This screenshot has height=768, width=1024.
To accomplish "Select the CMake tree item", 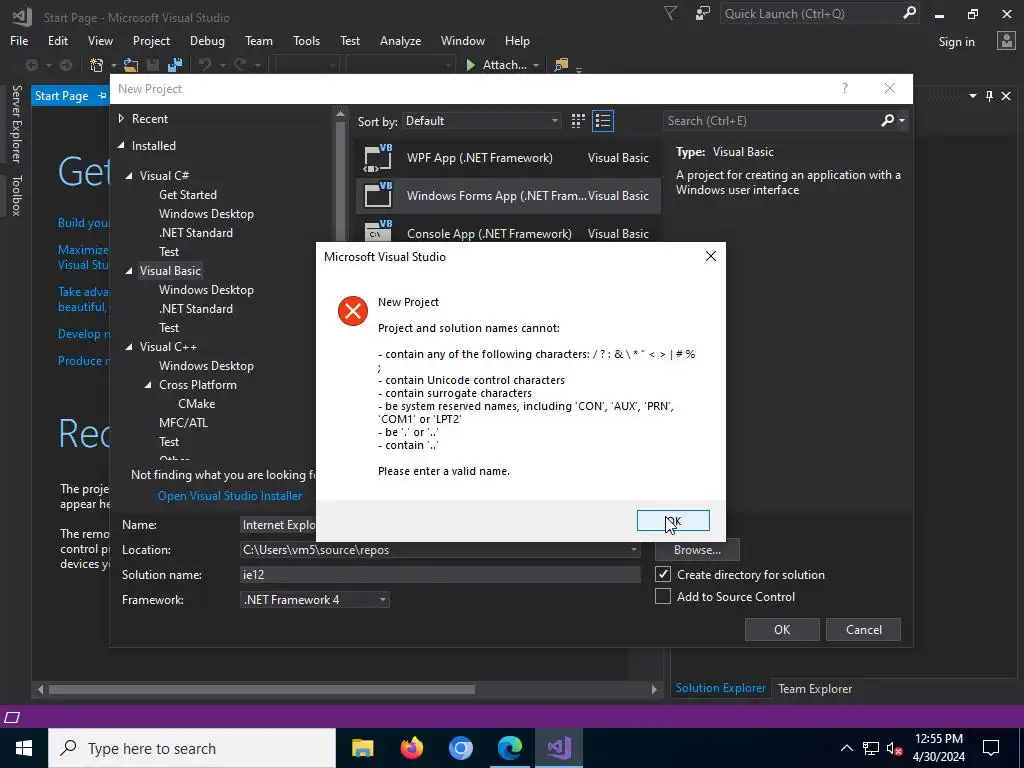I will [x=197, y=404].
